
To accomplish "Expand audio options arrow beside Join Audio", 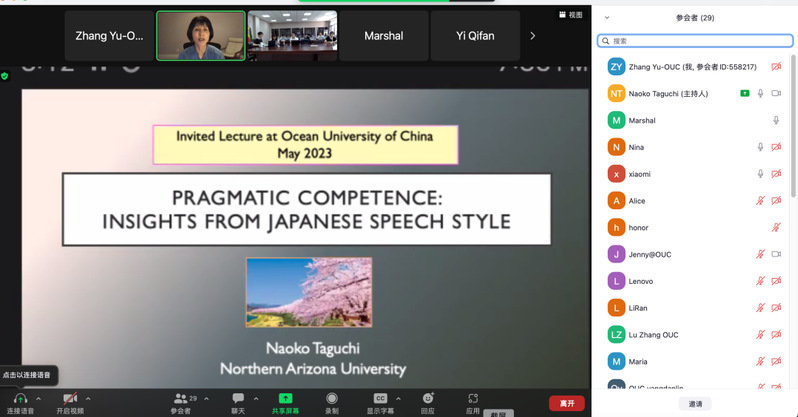I will [39, 399].
